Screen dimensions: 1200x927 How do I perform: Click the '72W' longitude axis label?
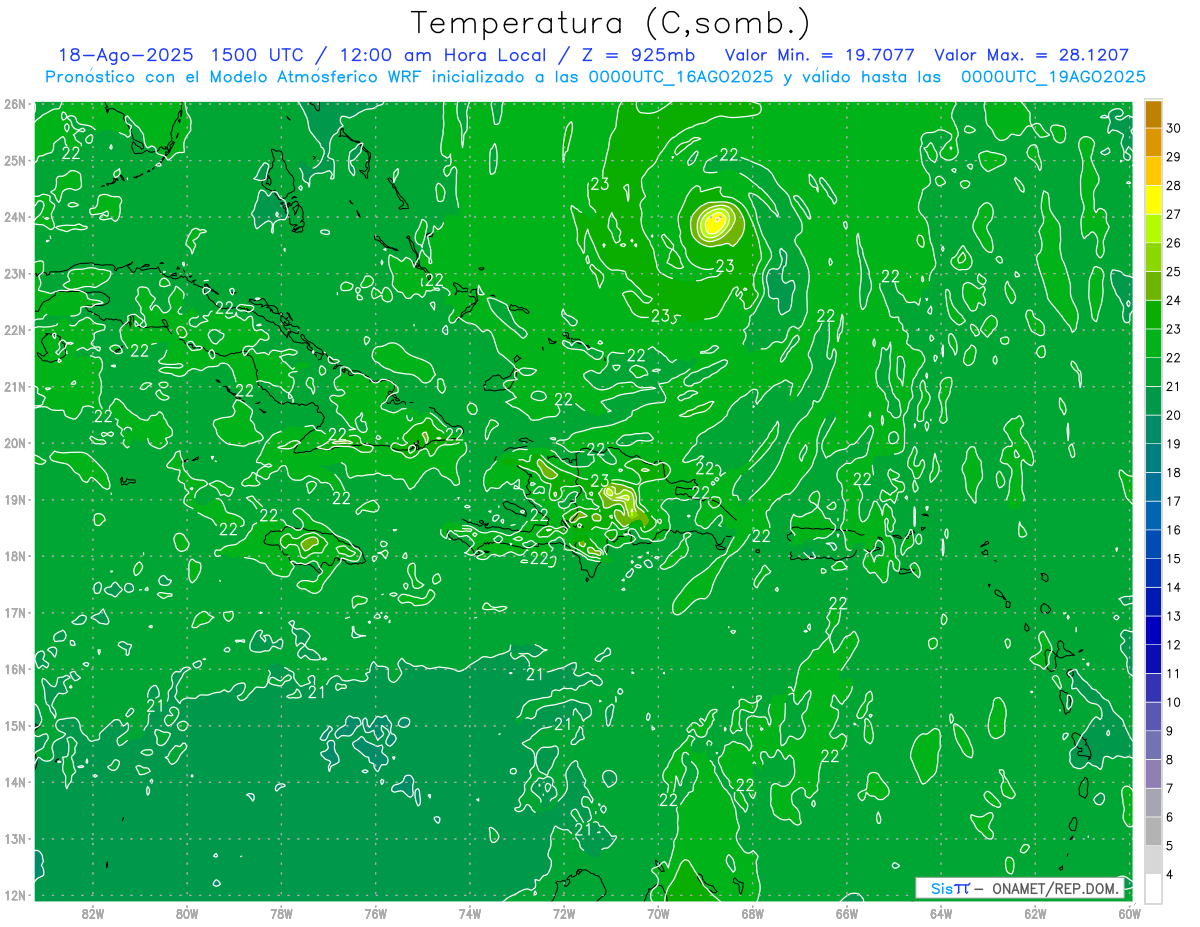[x=564, y=913]
